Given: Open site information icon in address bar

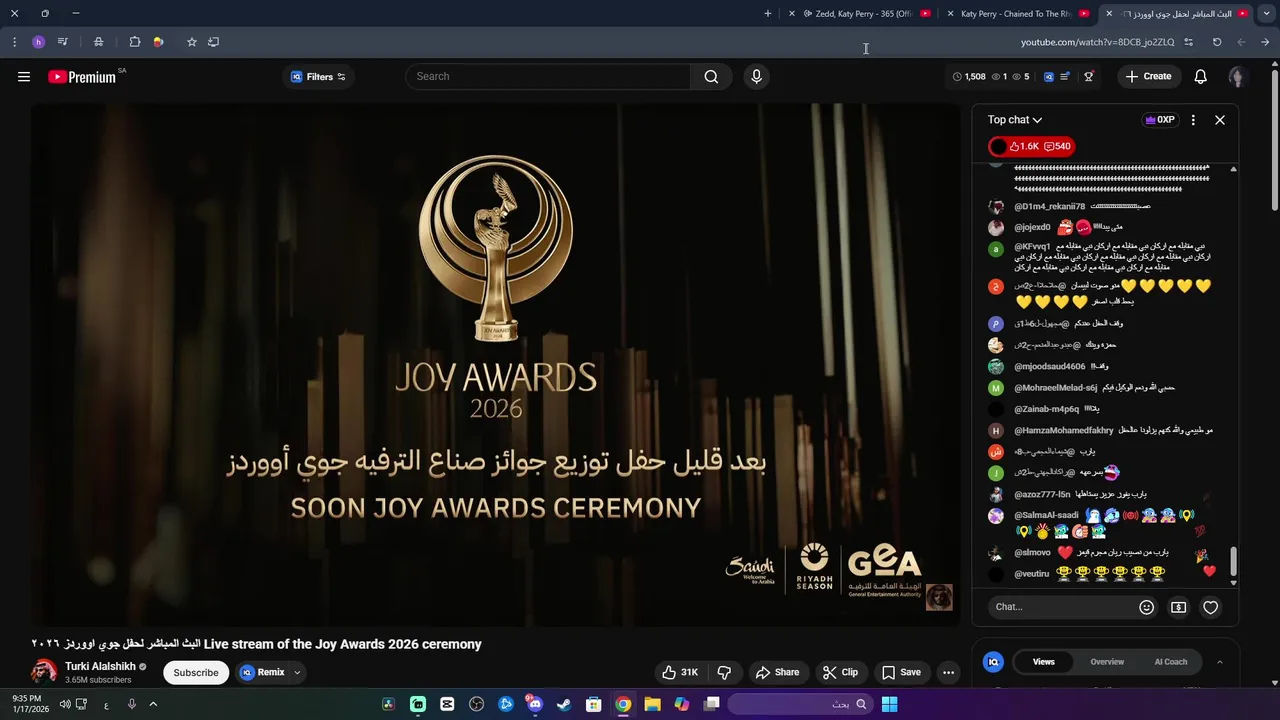Looking at the screenshot, I should tap(1188, 42).
